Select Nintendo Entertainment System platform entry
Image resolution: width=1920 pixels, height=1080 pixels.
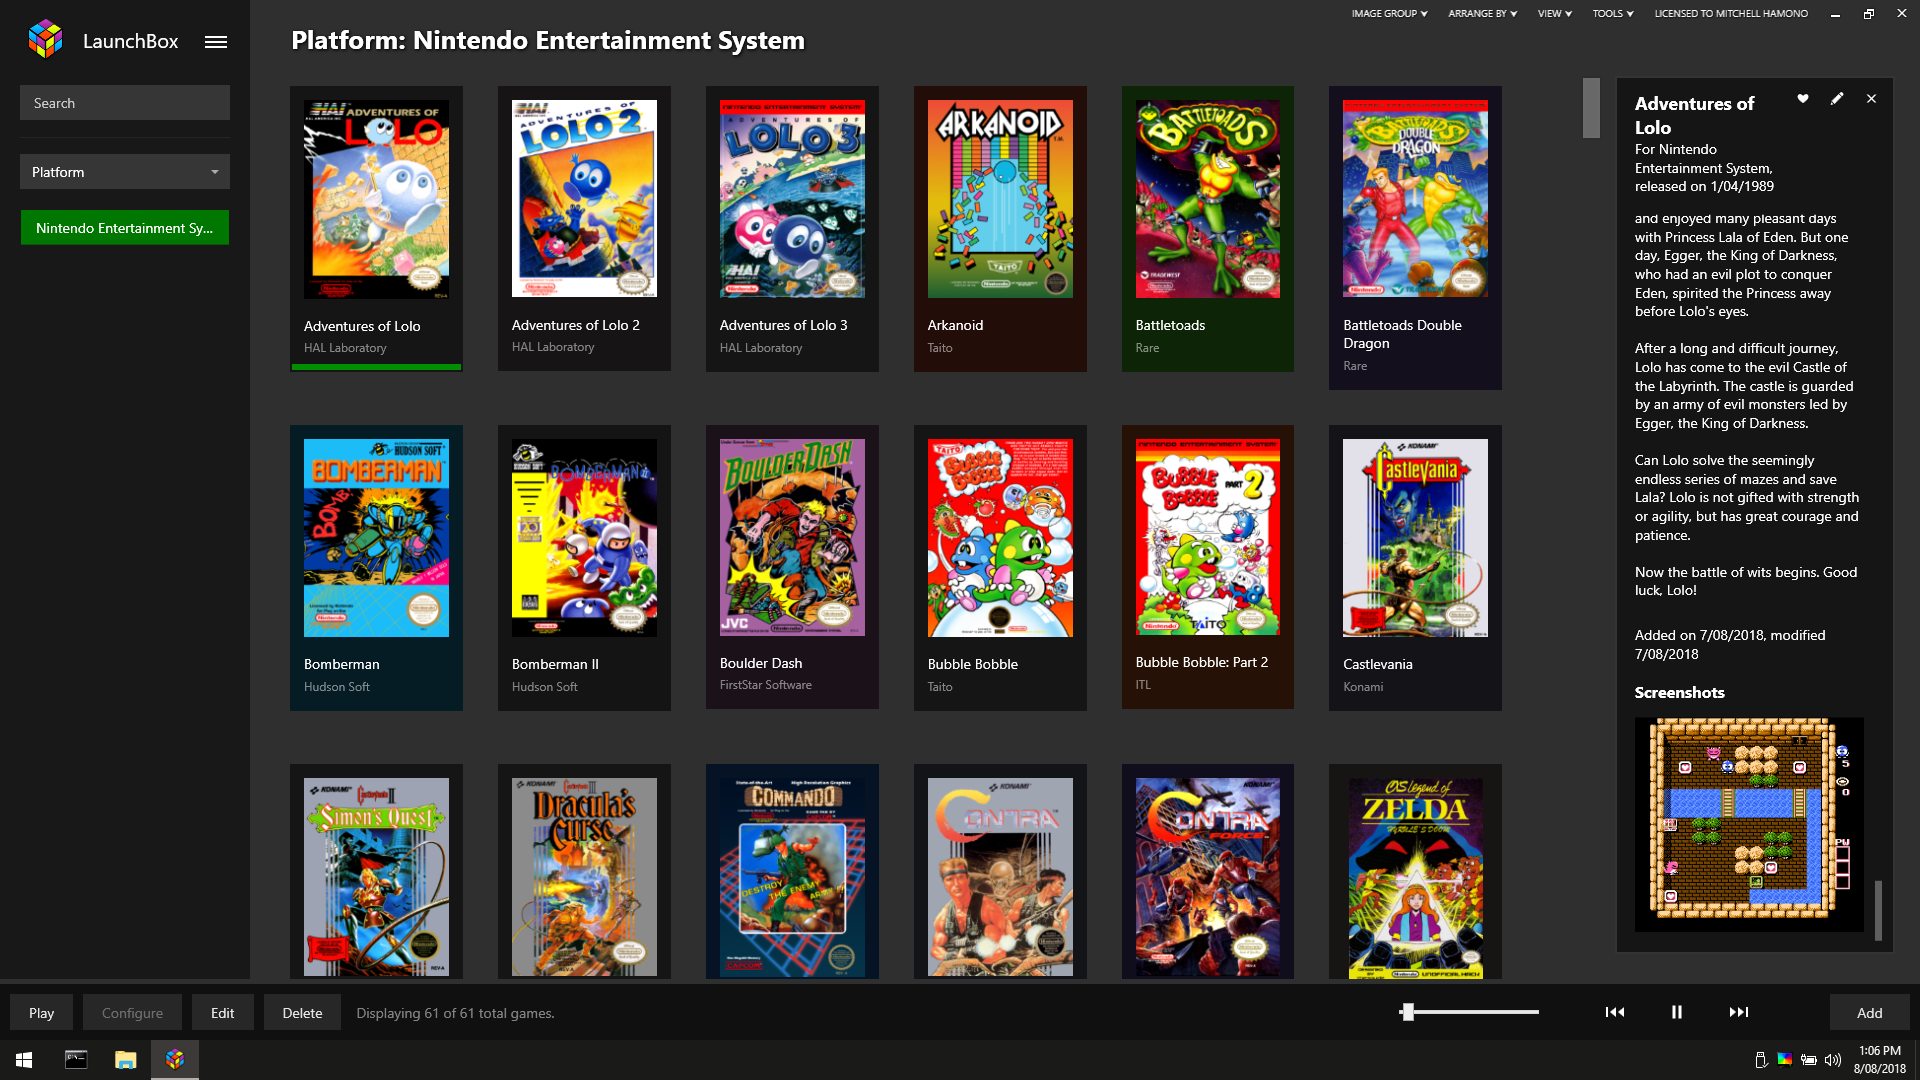click(x=125, y=228)
